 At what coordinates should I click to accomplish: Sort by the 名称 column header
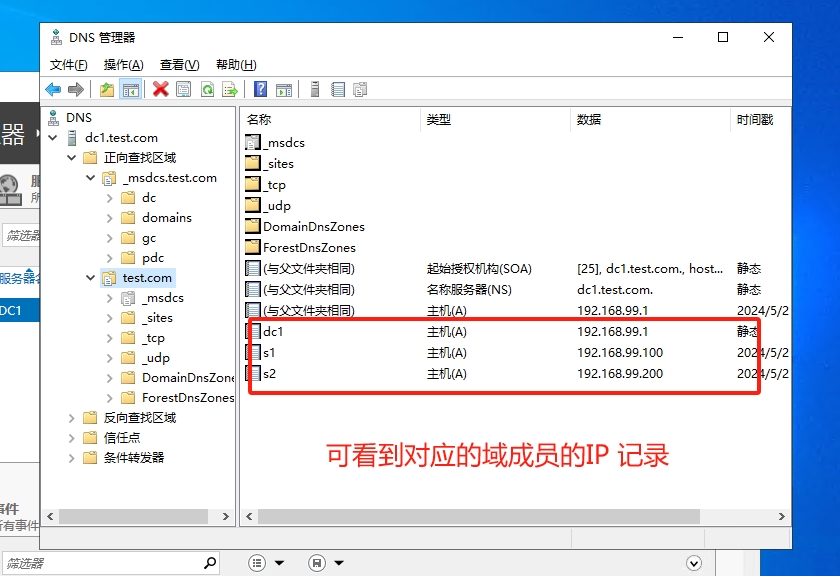point(331,119)
